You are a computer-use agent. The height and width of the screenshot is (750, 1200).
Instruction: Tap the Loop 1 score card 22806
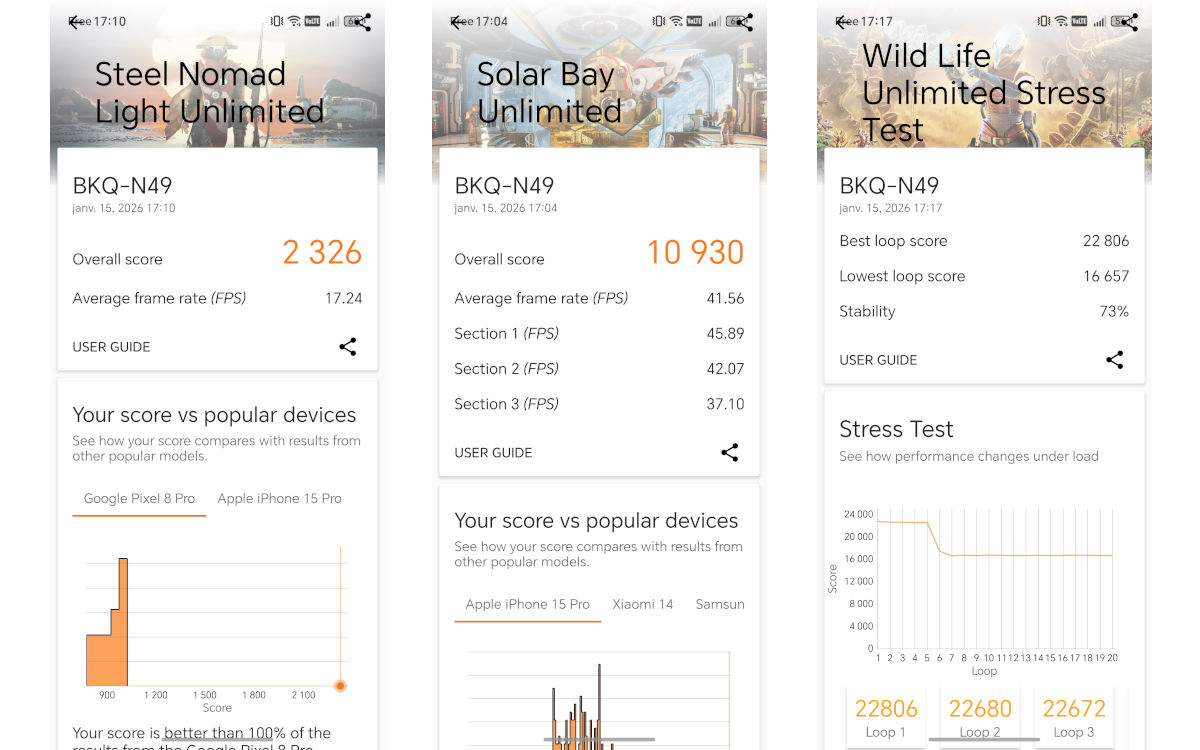point(886,717)
